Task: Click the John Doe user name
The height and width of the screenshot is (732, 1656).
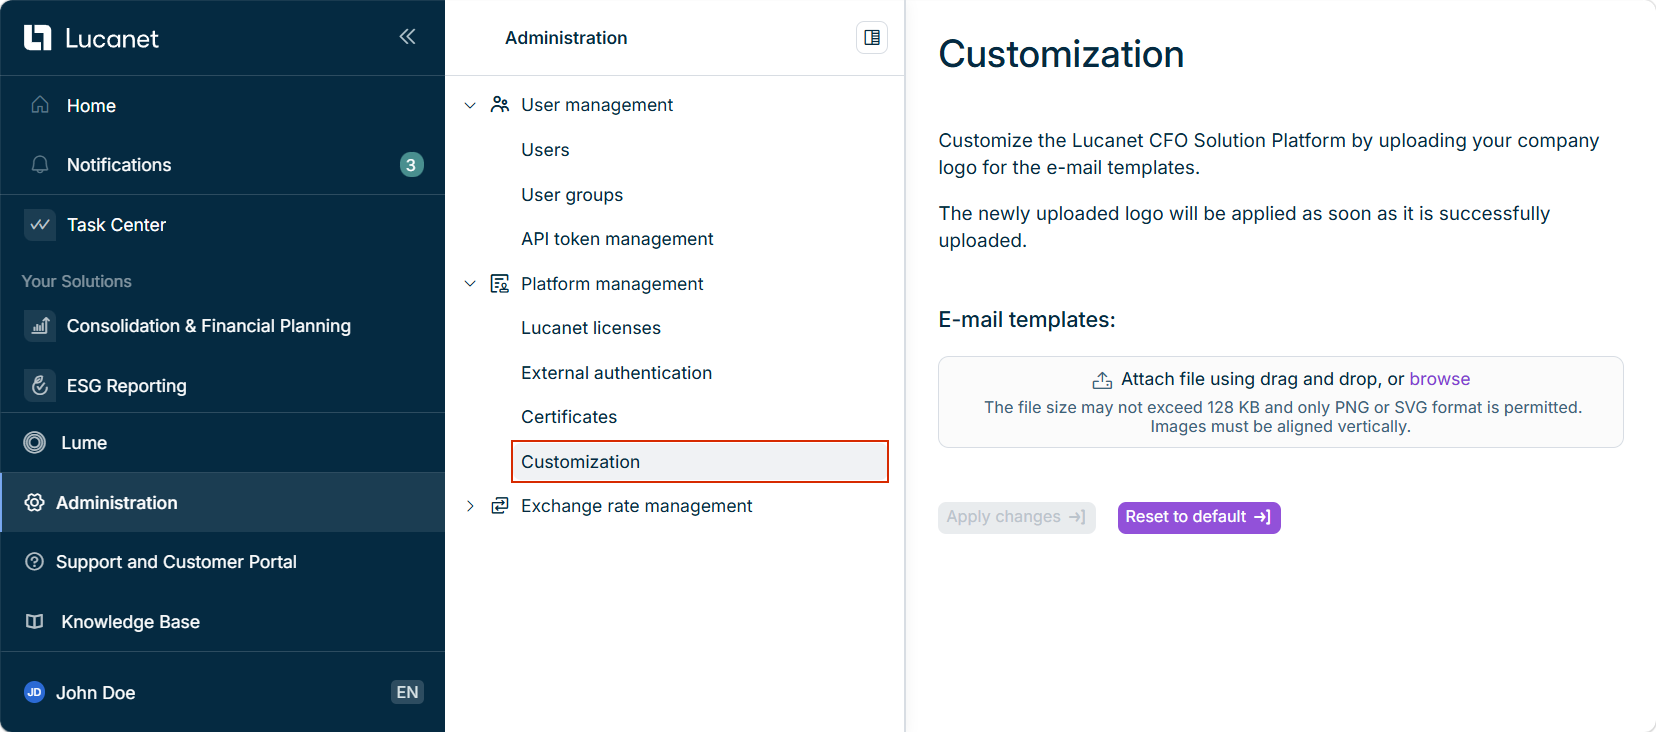Action: [x=95, y=692]
